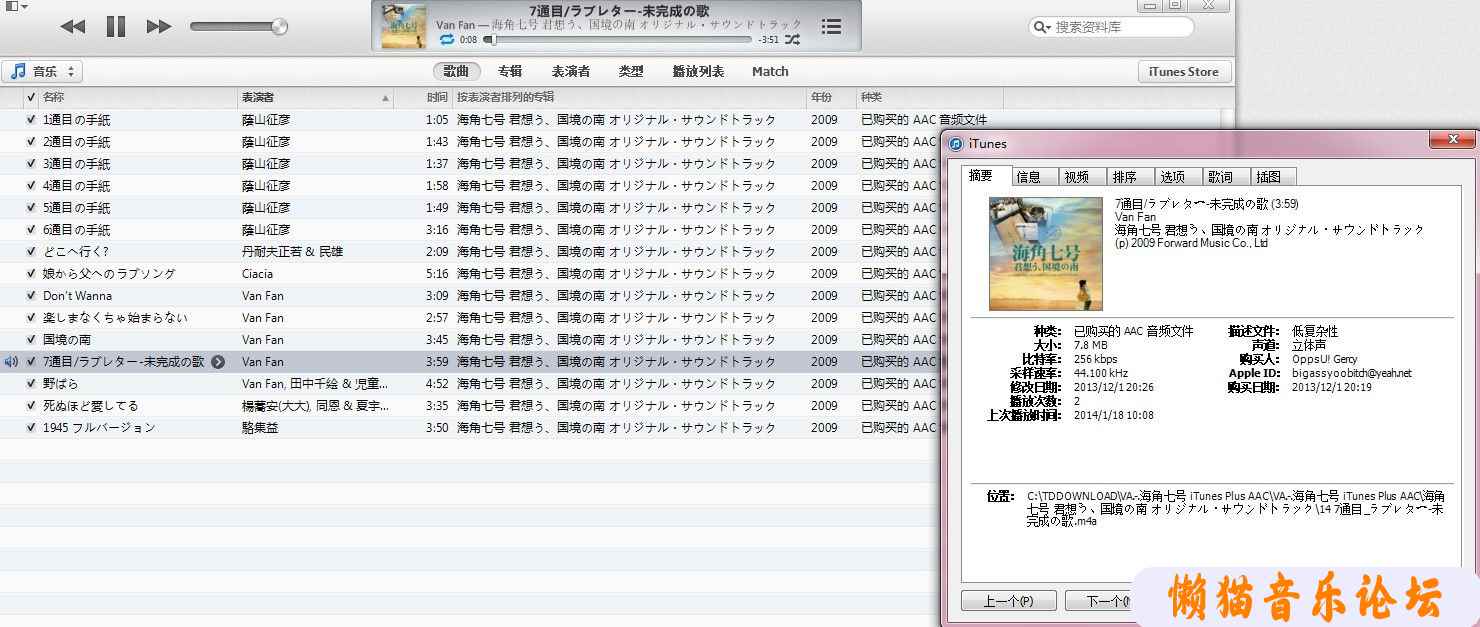Click the 上一个(P) button
The height and width of the screenshot is (627, 1480).
[1008, 601]
